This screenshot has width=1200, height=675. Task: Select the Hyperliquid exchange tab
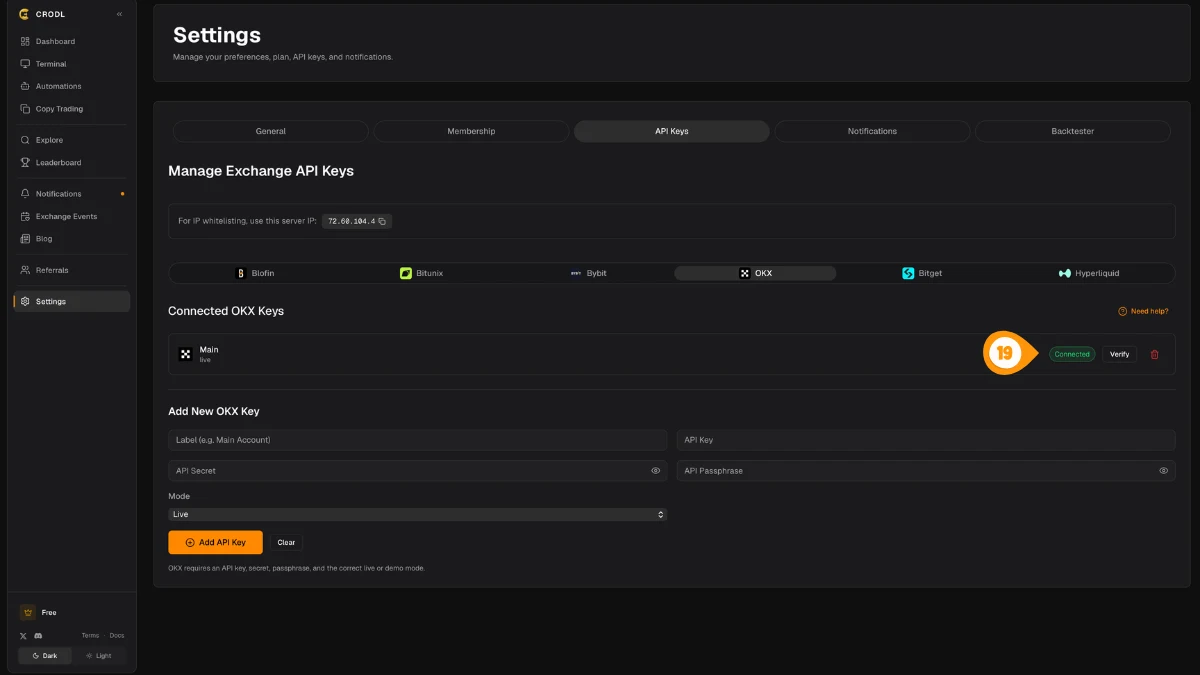tap(1089, 273)
